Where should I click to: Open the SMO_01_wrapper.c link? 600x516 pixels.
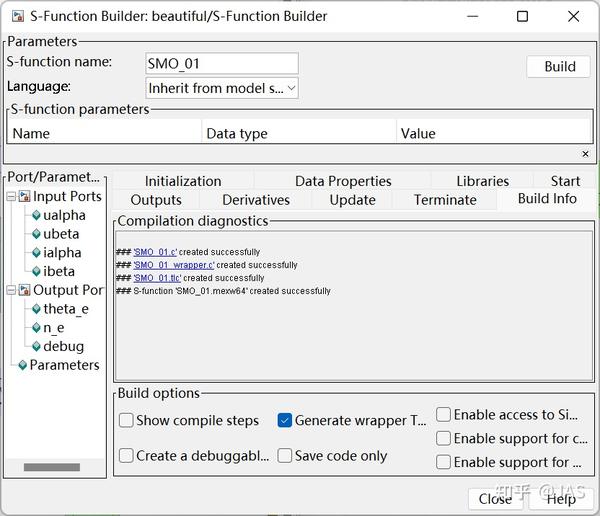[173, 265]
